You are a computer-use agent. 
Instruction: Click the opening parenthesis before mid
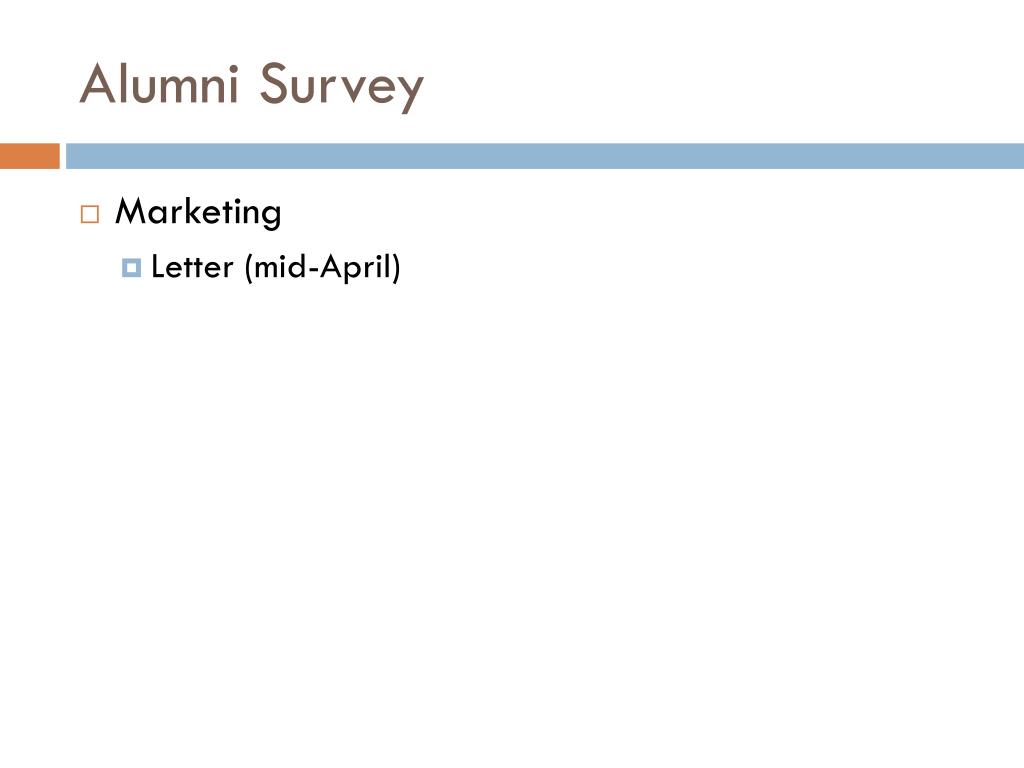248,268
